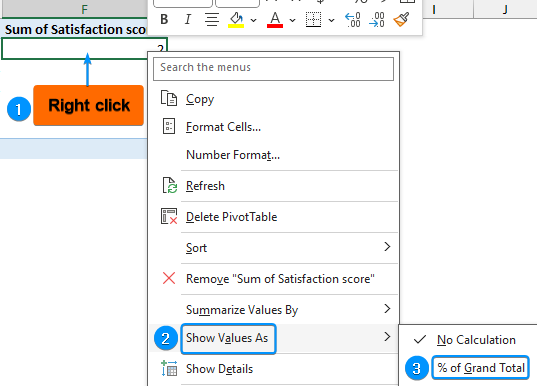537x386 pixels.
Task: Select column J header
Action: tap(505, 9)
